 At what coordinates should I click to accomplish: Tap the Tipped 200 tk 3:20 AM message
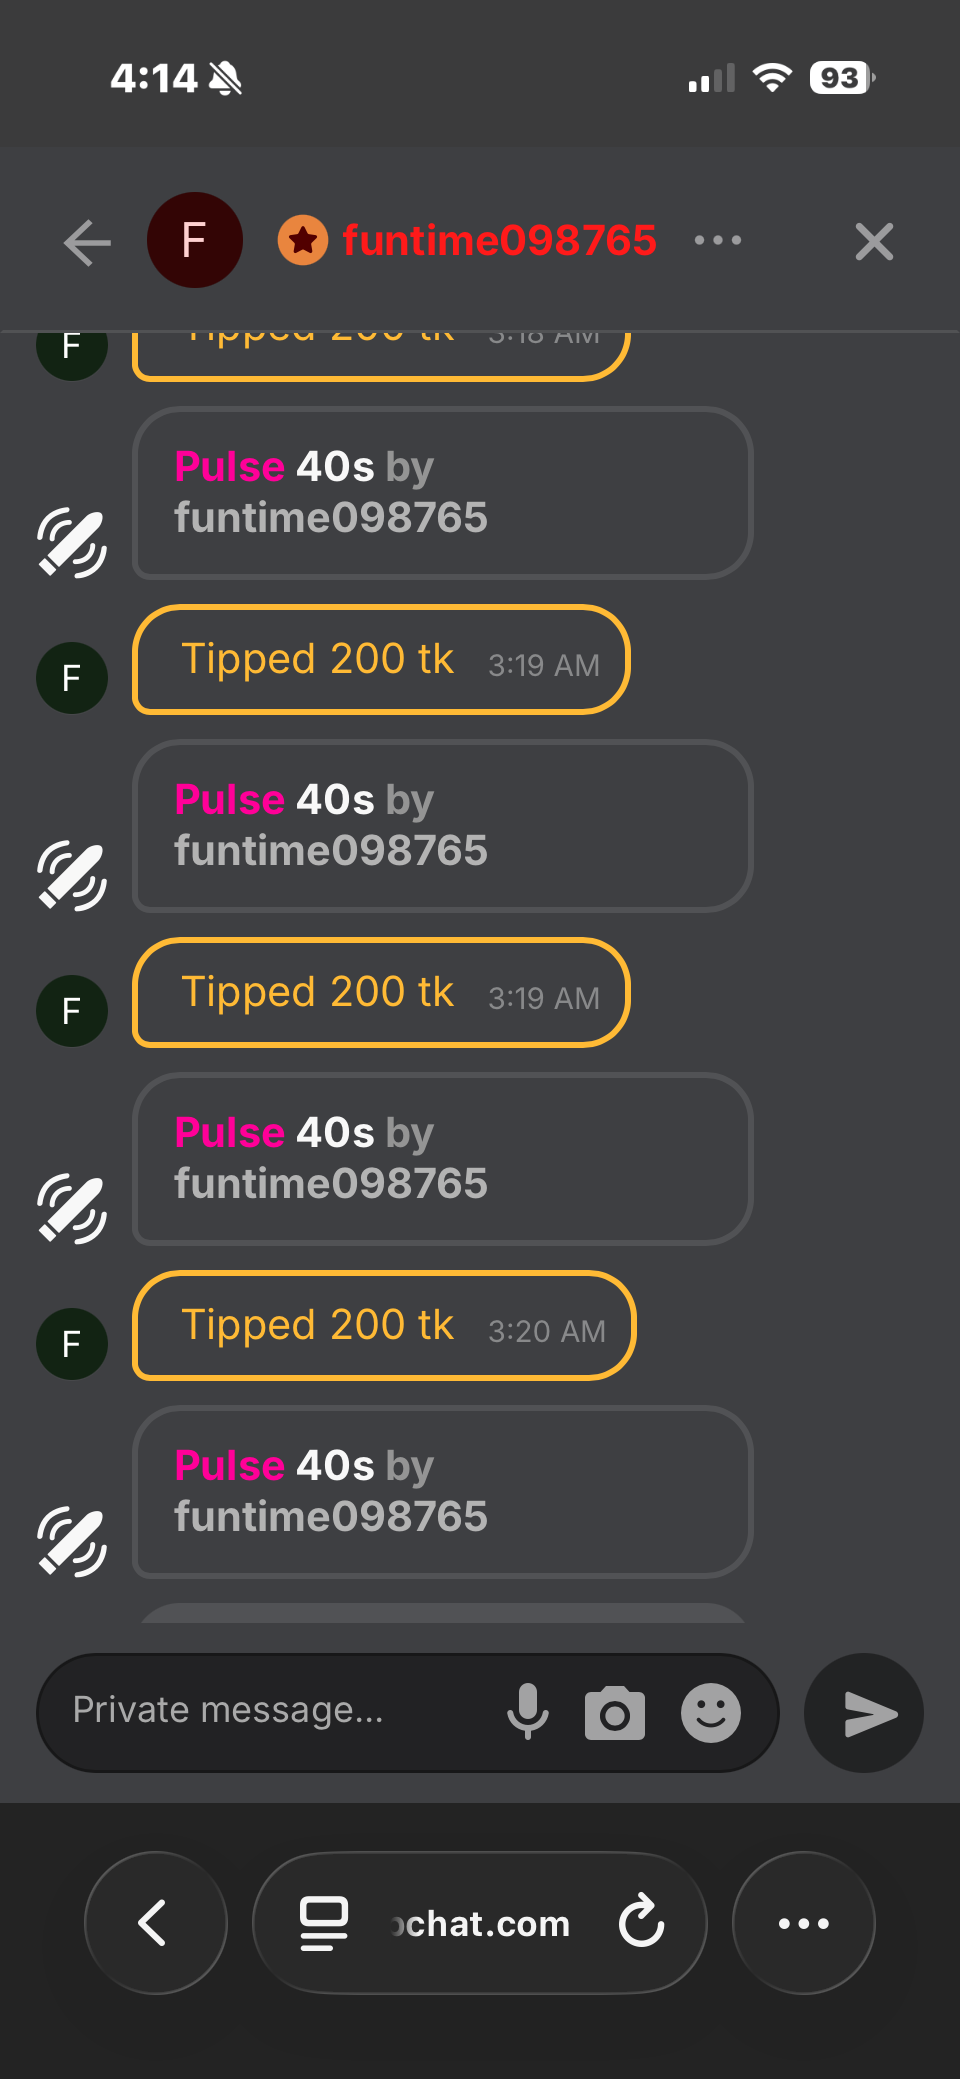(384, 1326)
